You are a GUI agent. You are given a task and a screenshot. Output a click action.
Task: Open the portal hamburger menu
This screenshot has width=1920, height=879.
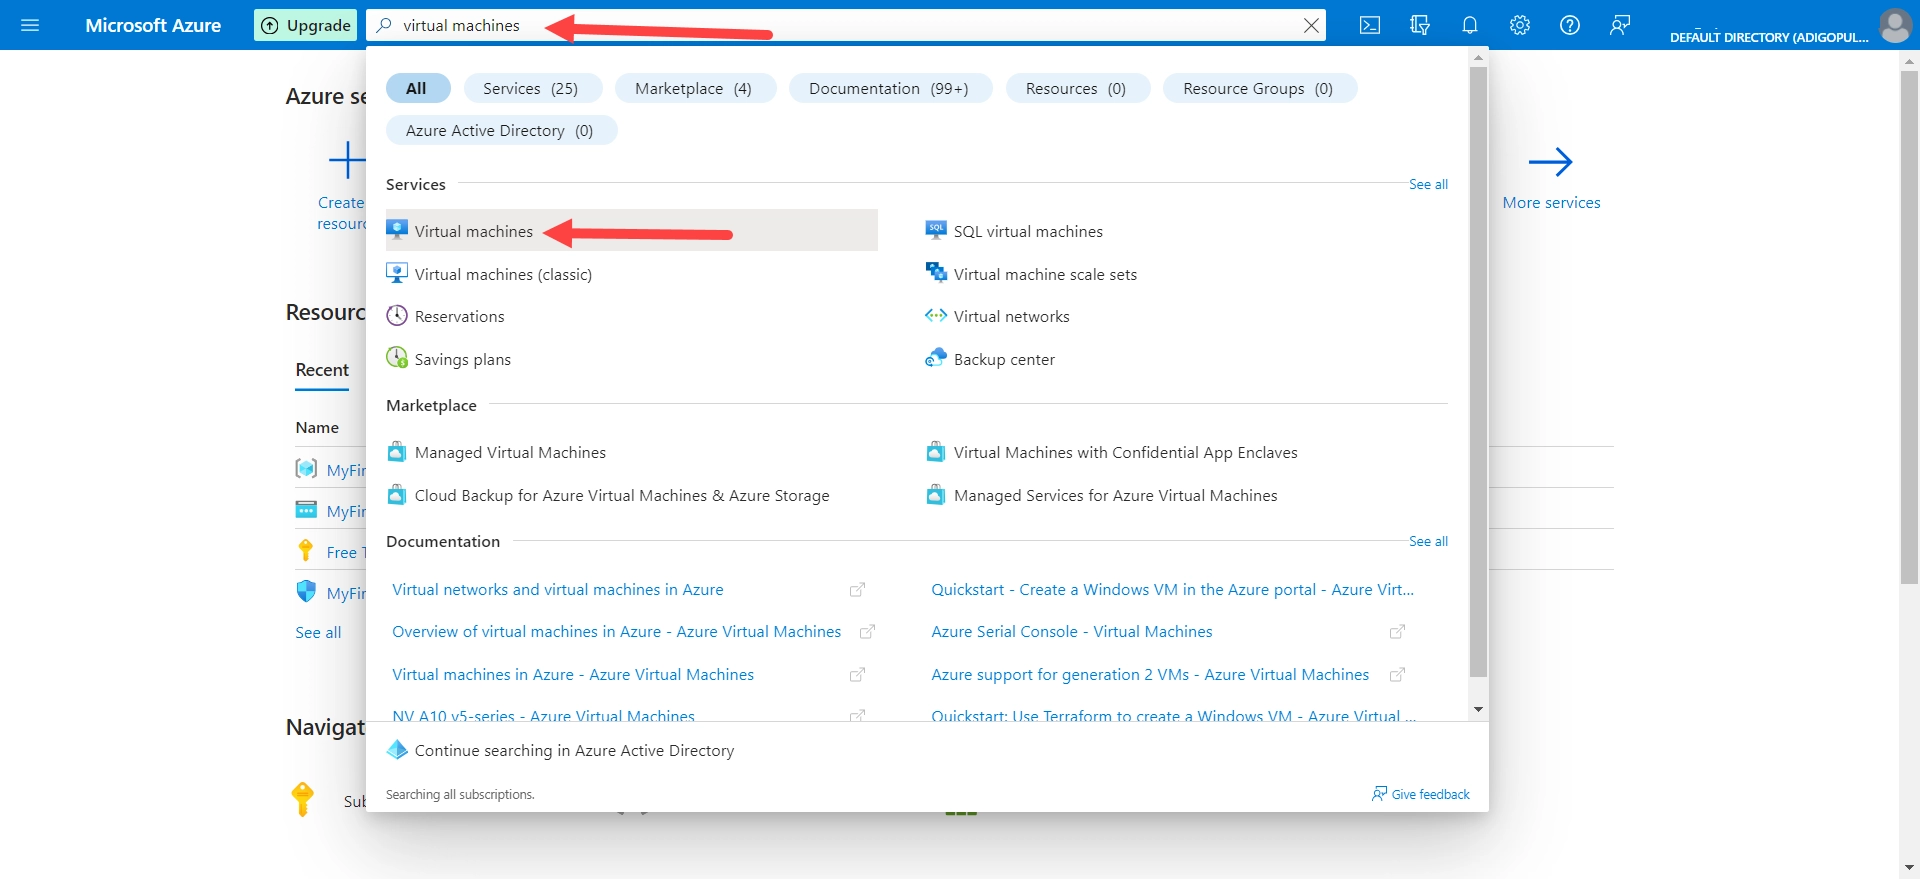(x=30, y=25)
